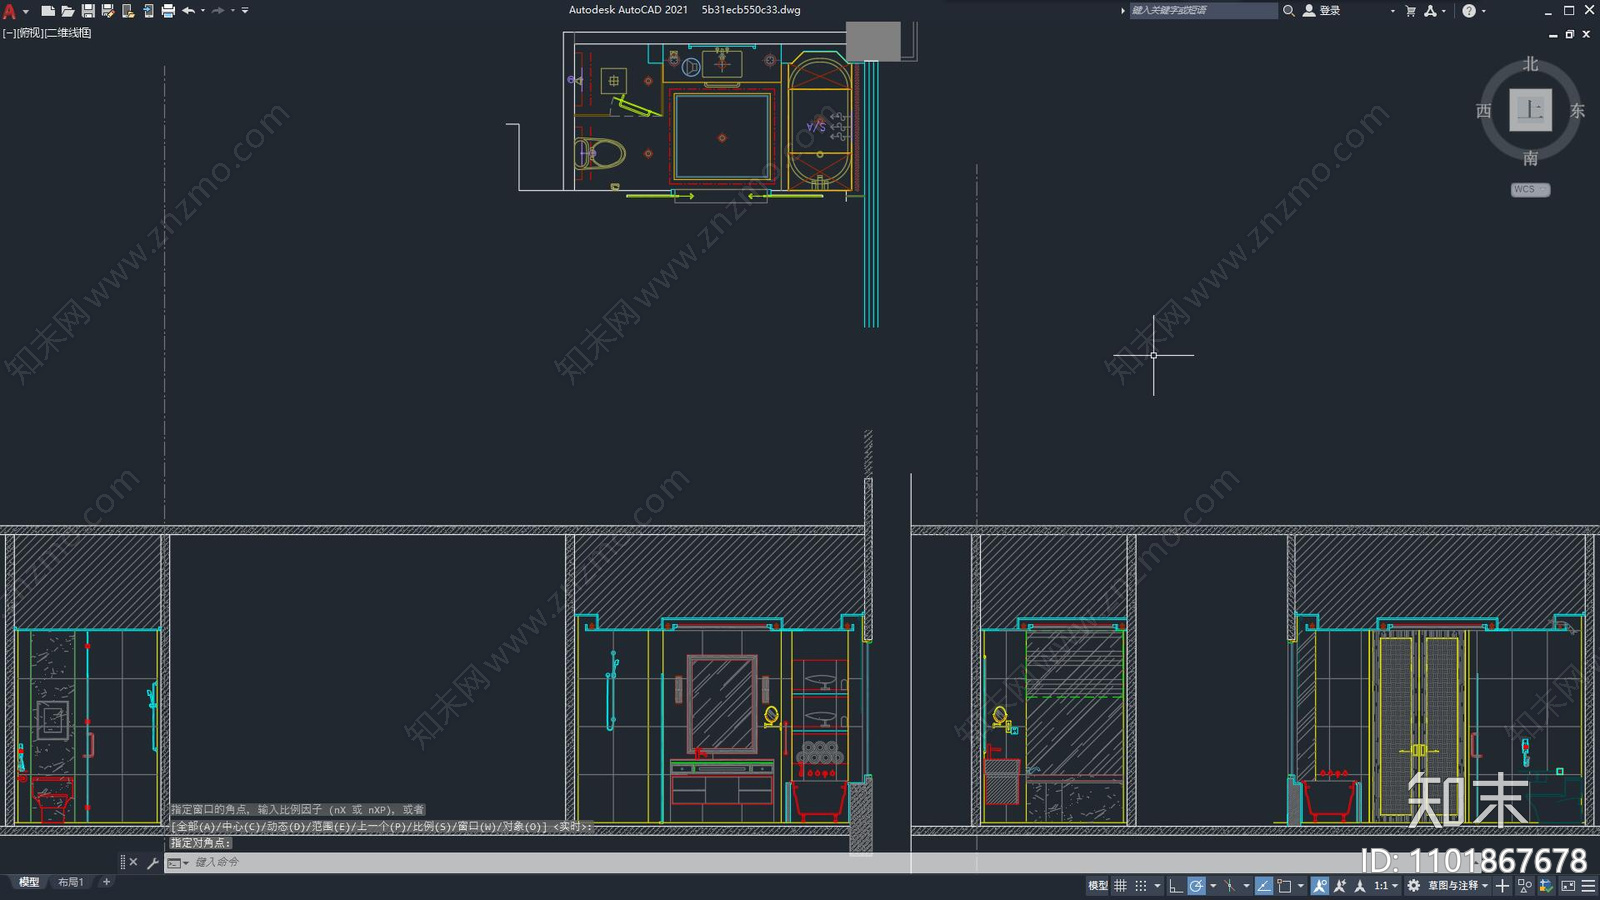Toggle object snap tracking
Image resolution: width=1600 pixels, height=900 pixels.
point(1264,886)
